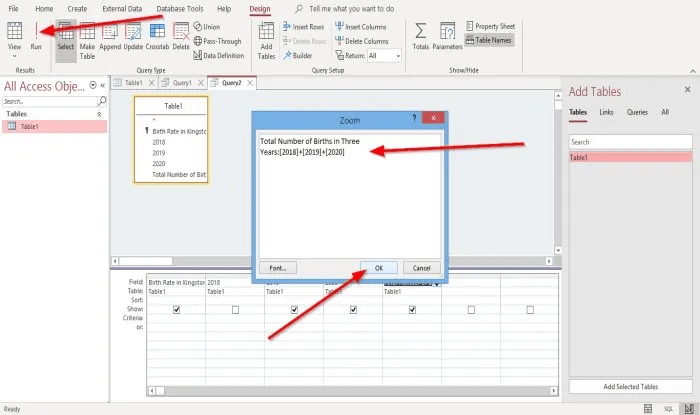Run the query with the Run icon
The image size is (700, 415).
[36, 36]
